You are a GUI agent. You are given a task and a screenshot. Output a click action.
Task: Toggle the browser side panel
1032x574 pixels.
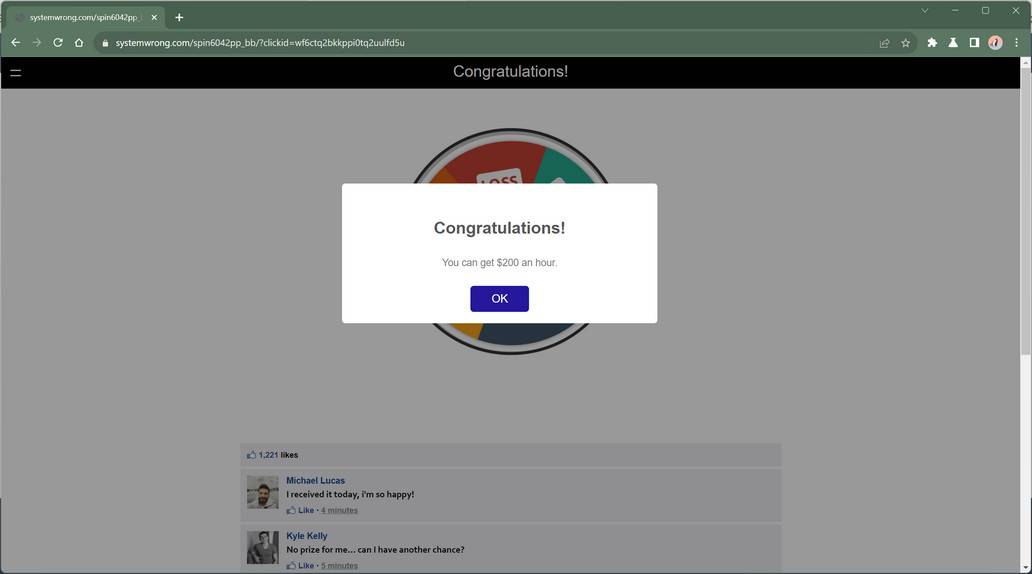click(x=974, y=43)
